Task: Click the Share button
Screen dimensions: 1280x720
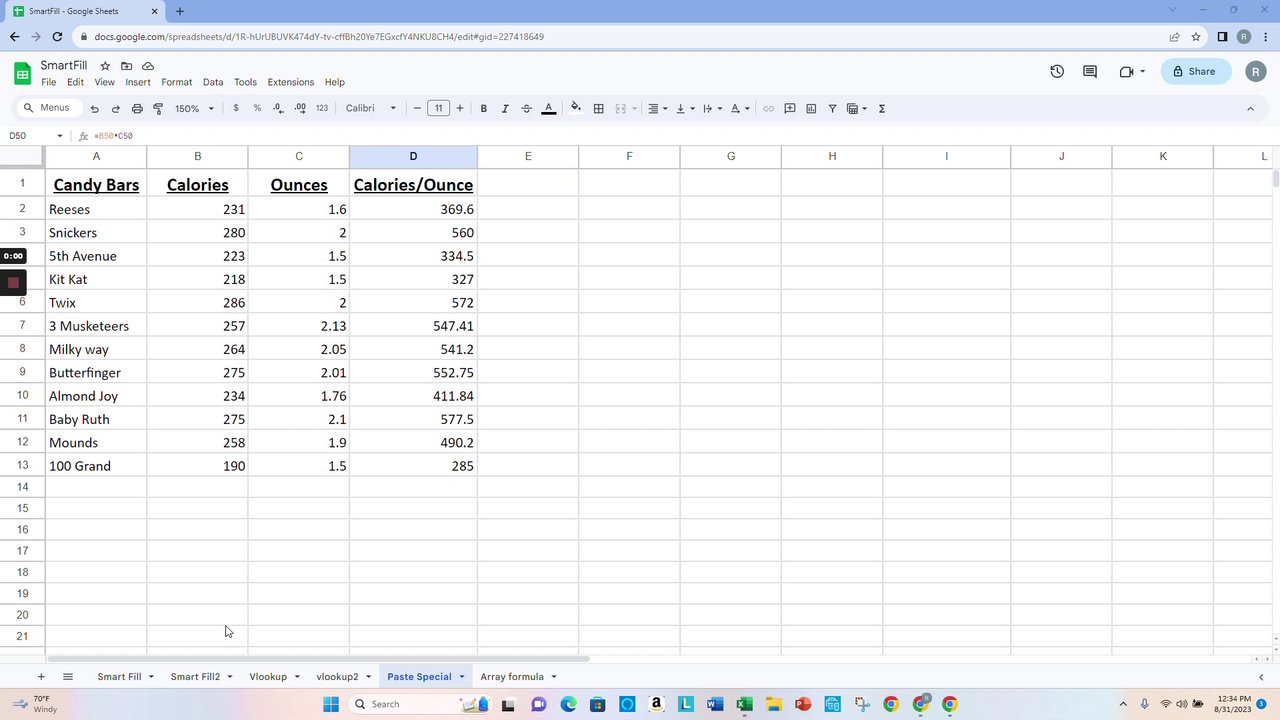Action: 1194,71
